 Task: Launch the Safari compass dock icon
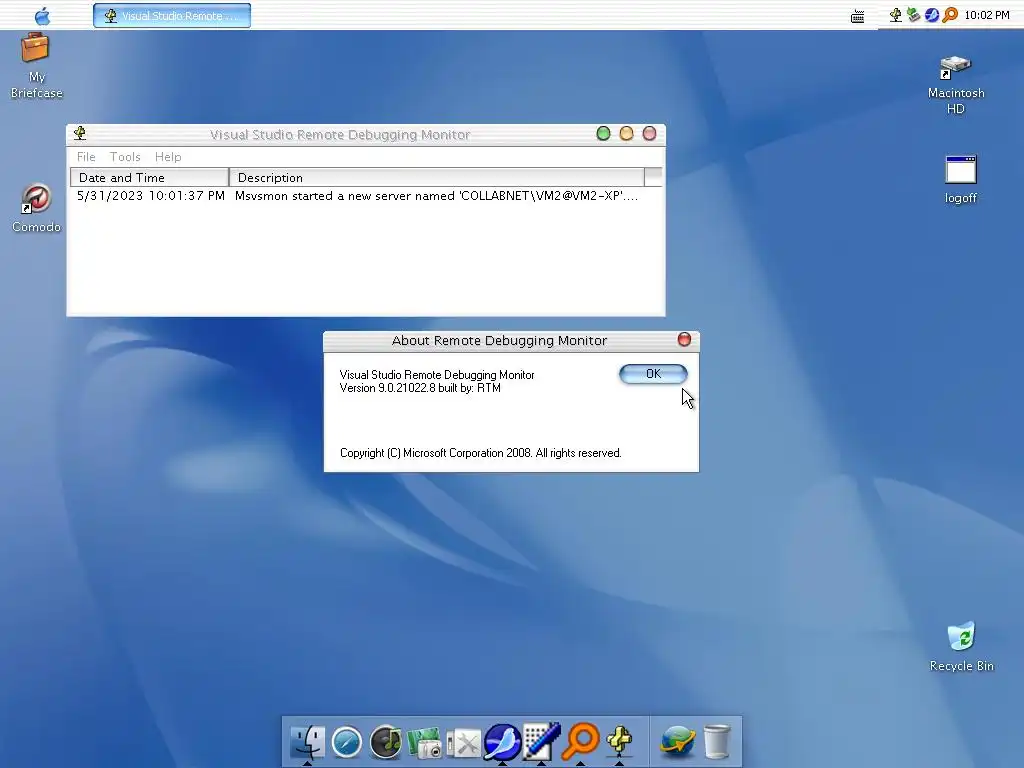click(347, 743)
